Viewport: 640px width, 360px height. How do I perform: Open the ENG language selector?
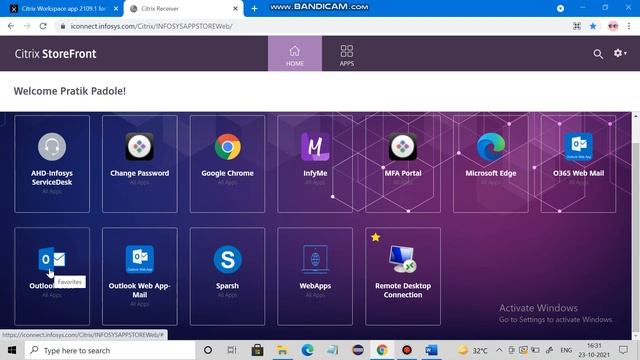[x=566, y=350]
